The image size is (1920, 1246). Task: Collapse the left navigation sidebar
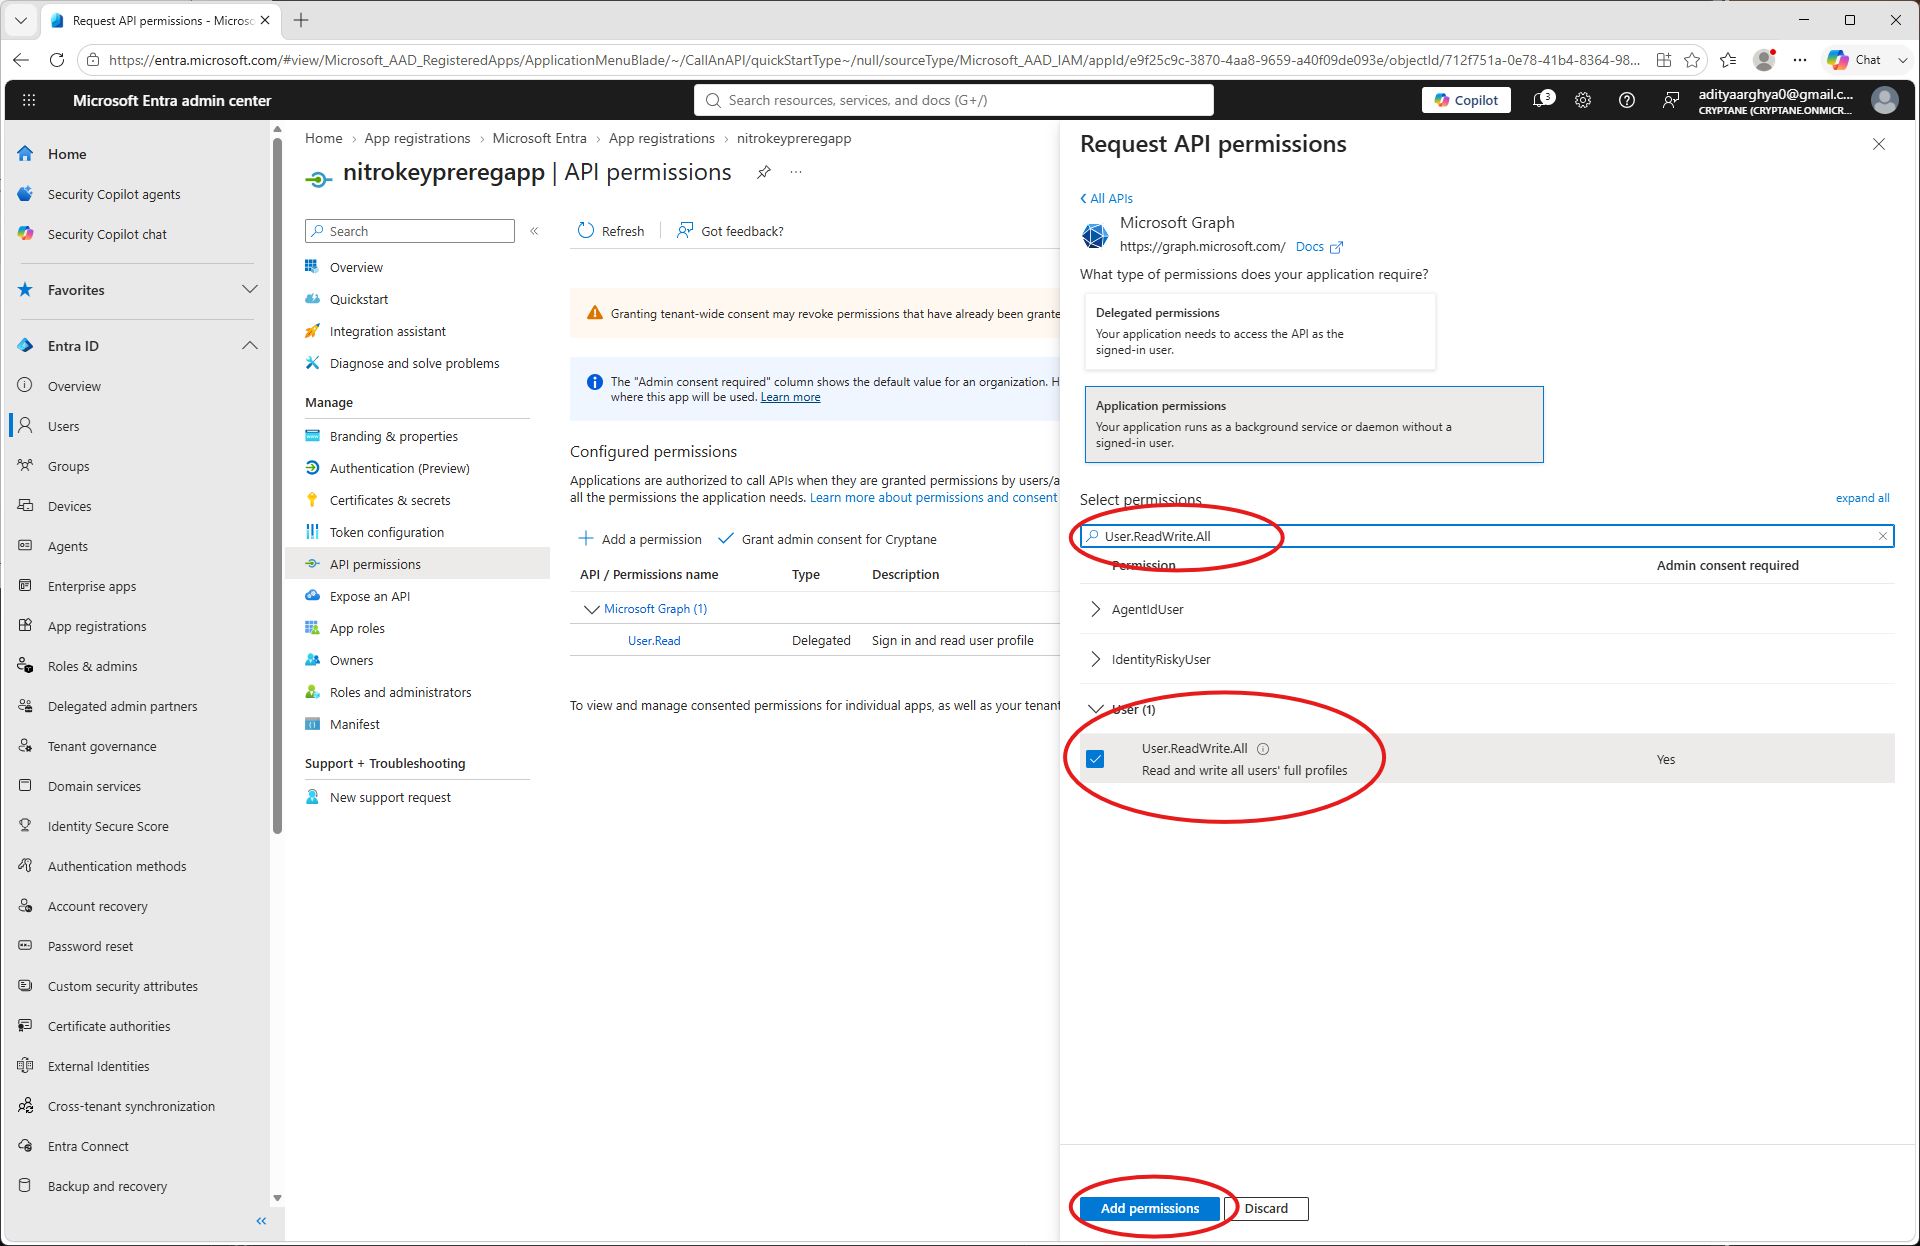(261, 1221)
